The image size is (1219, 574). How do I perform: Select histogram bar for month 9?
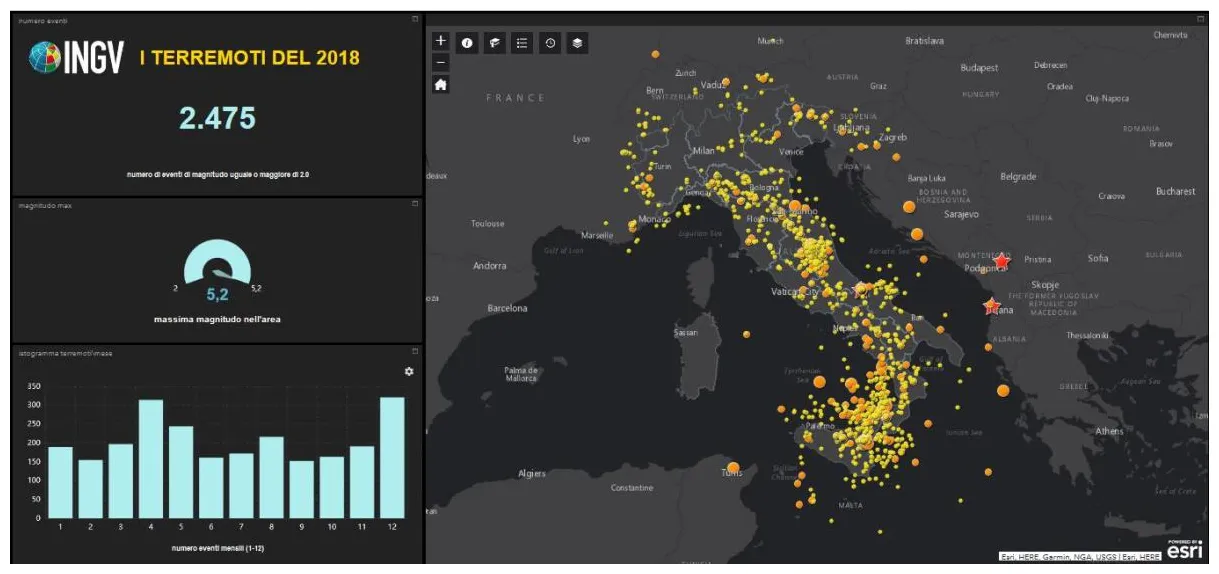tap(301, 489)
